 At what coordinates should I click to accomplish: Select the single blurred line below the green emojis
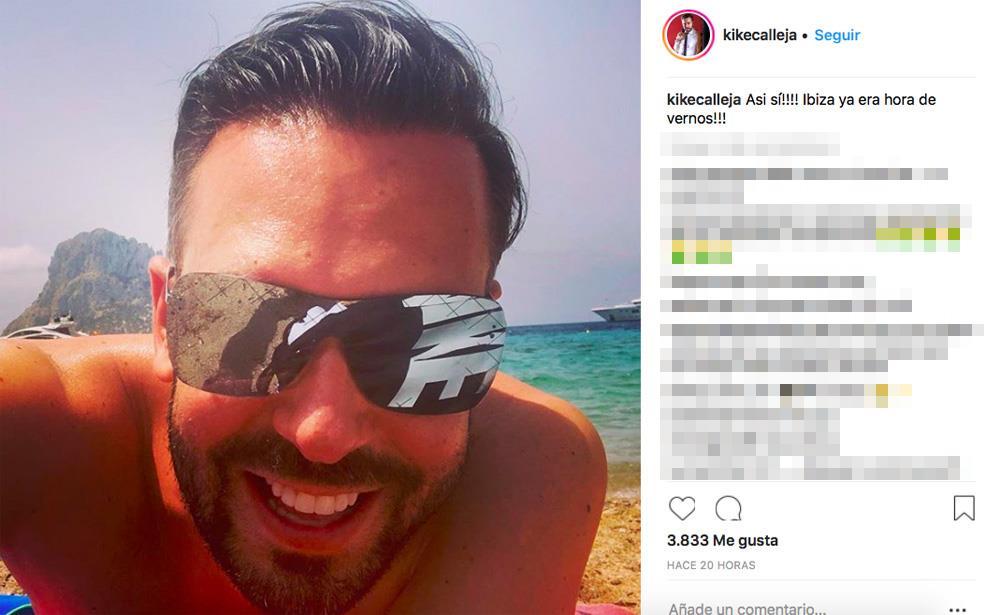(768, 282)
